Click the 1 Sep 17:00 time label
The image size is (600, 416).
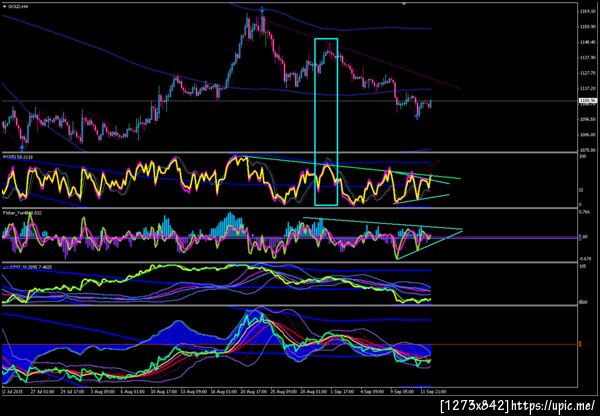coord(343,392)
